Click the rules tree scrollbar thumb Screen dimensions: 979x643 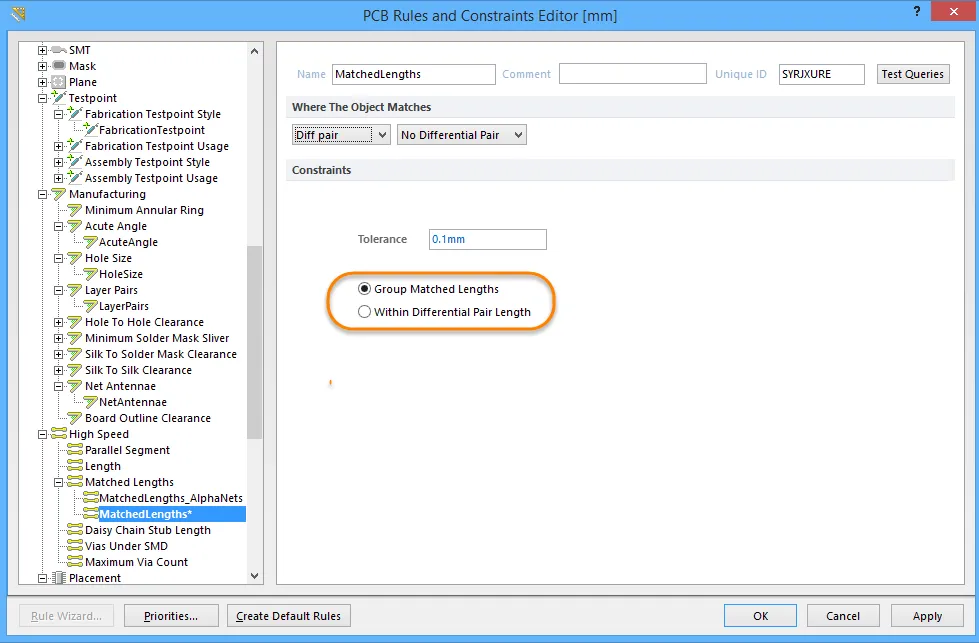254,342
